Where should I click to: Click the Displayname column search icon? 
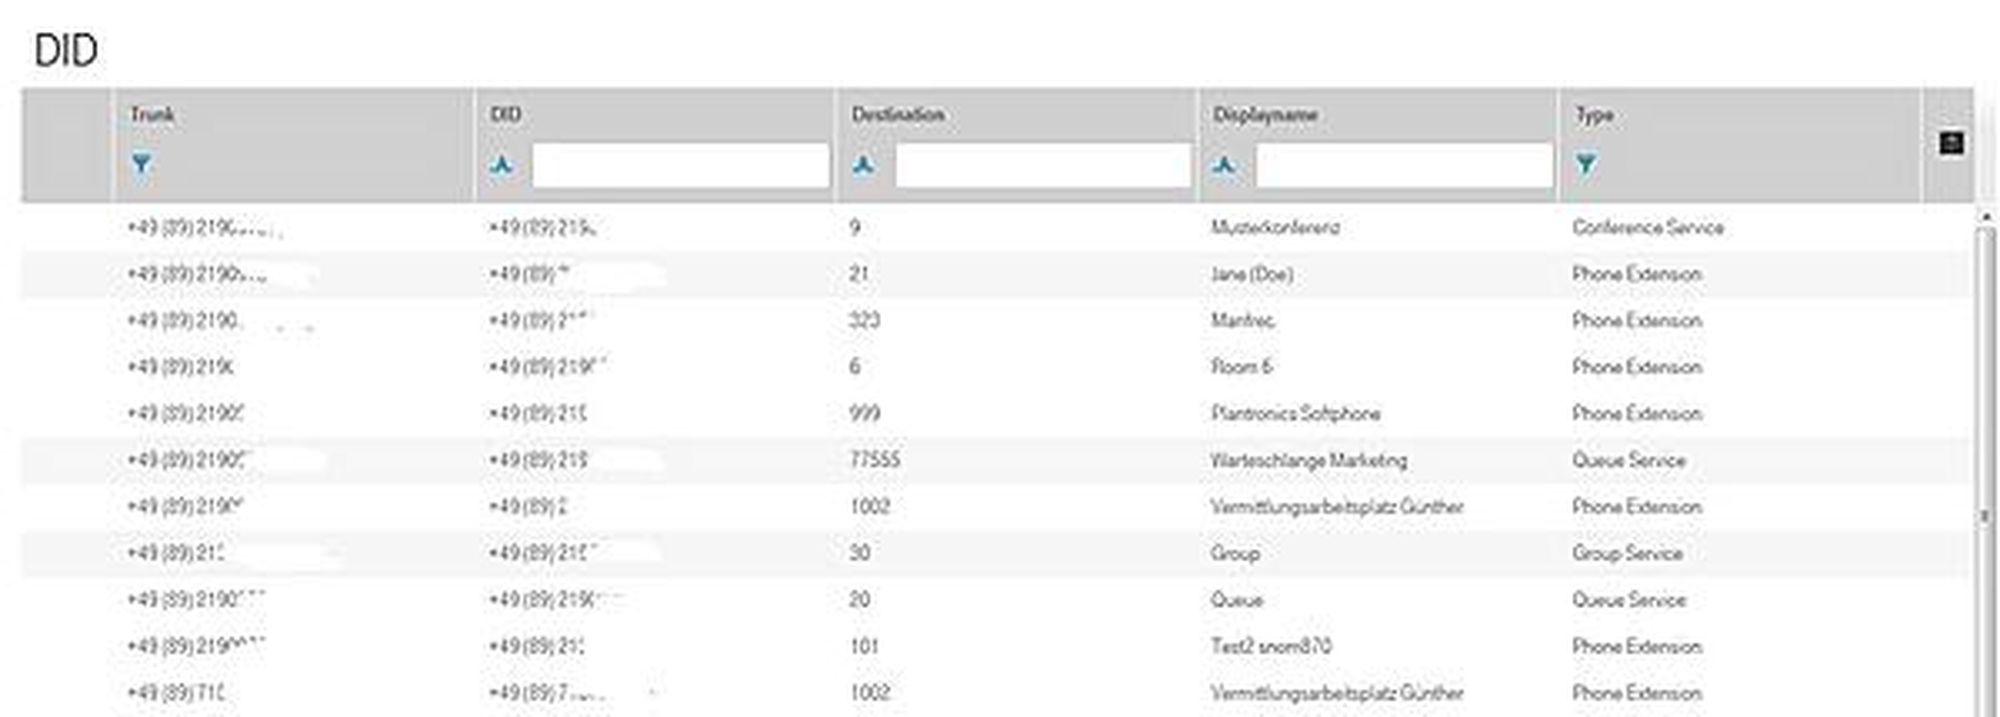1225,165
